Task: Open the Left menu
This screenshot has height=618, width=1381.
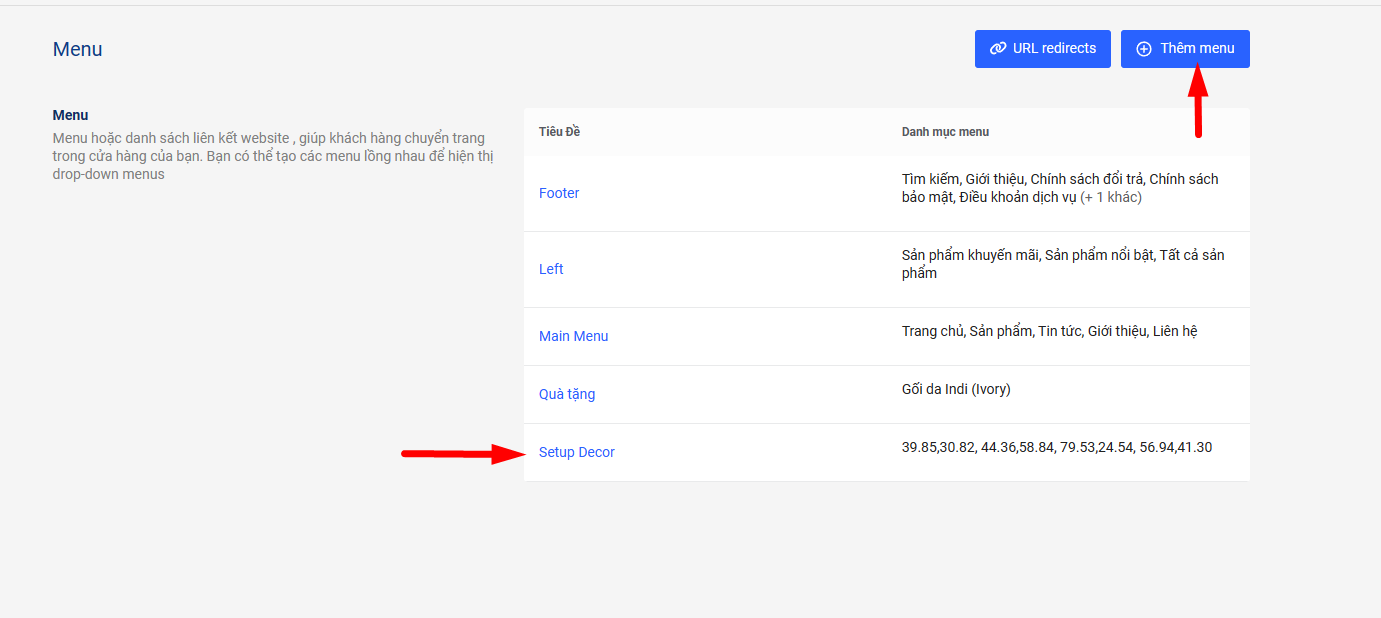Action: click(x=551, y=269)
